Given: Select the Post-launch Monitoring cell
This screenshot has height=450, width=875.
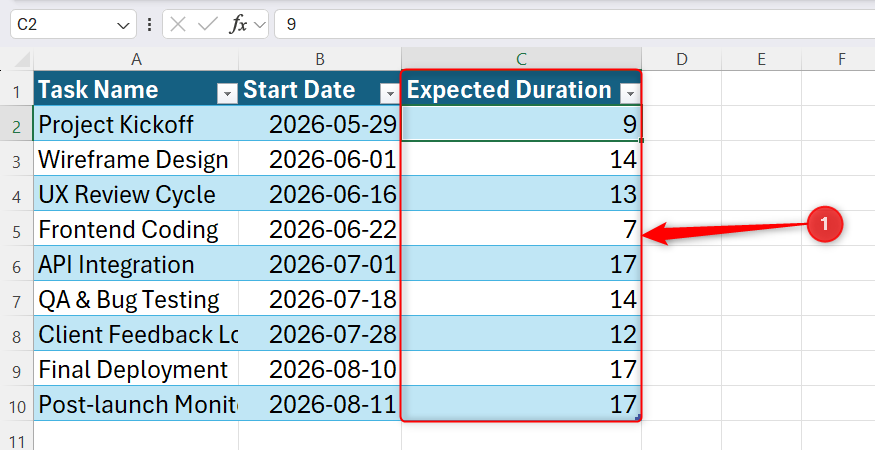Looking at the screenshot, I should click(x=136, y=403).
